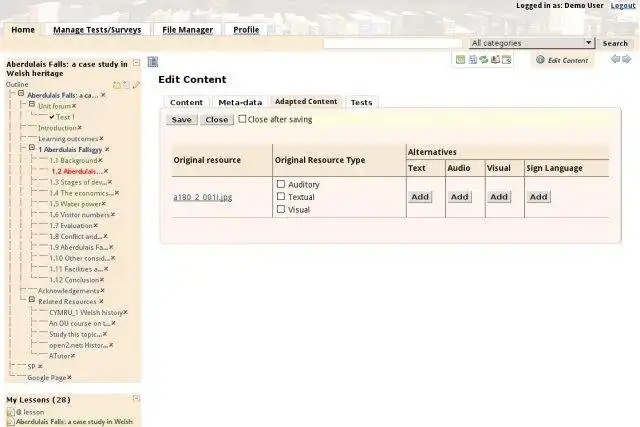Open the '@ lesson' entry in My Lessons
The height and width of the screenshot is (427, 640).
[x=30, y=412]
